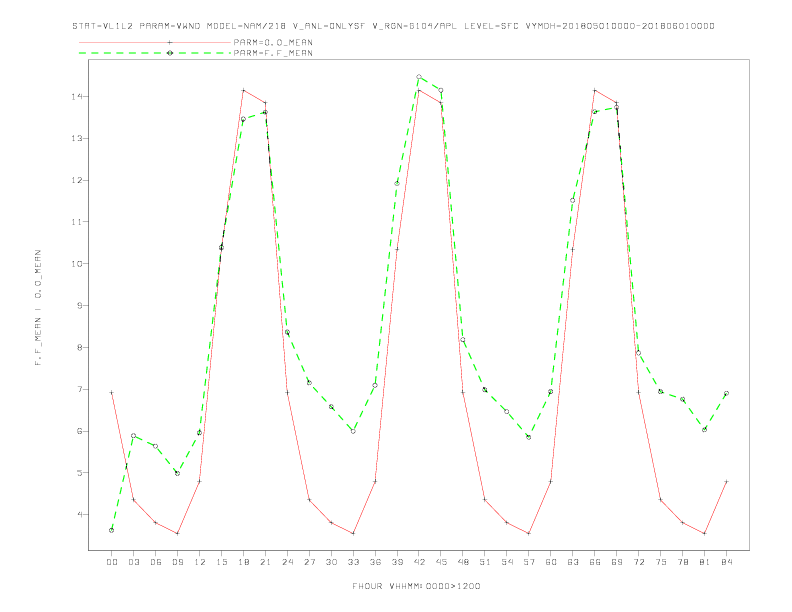Click x-axis tick label 72
This screenshot has width=792, height=612.
click(x=638, y=562)
